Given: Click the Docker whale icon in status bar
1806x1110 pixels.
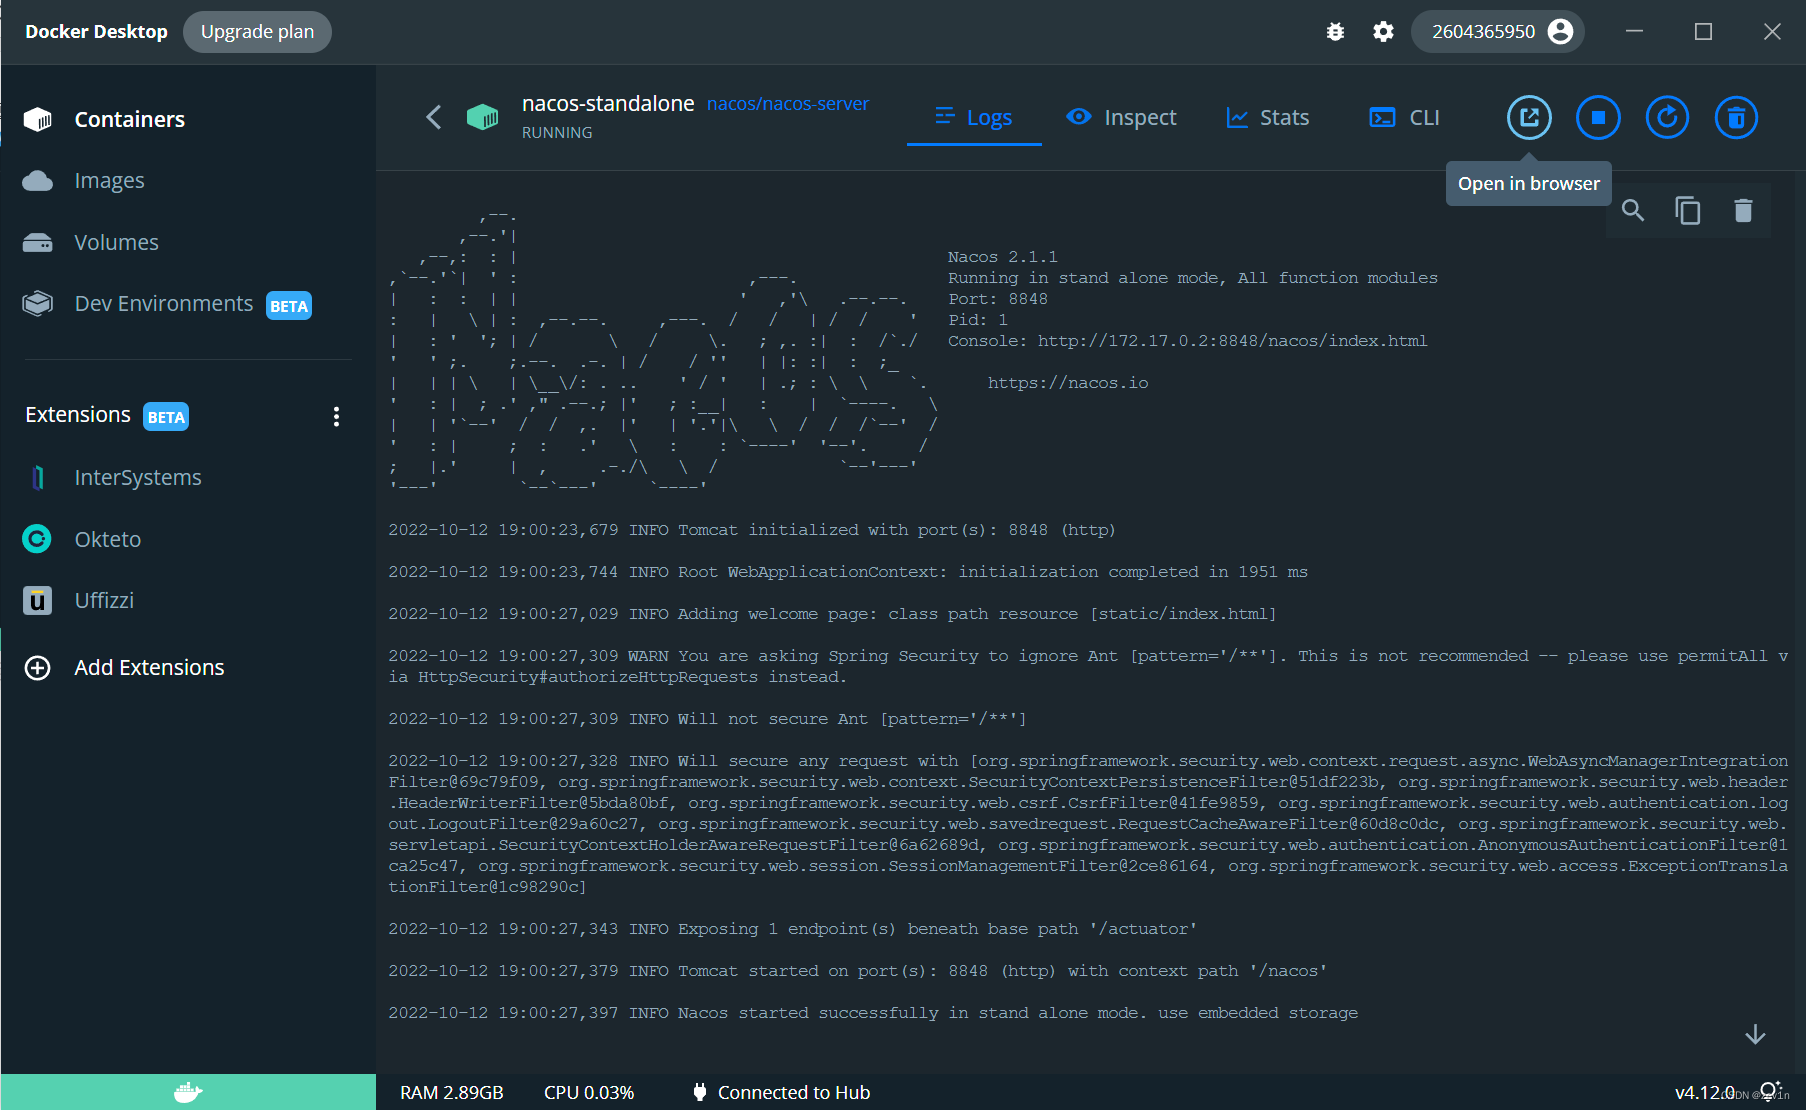Looking at the screenshot, I should point(188,1092).
